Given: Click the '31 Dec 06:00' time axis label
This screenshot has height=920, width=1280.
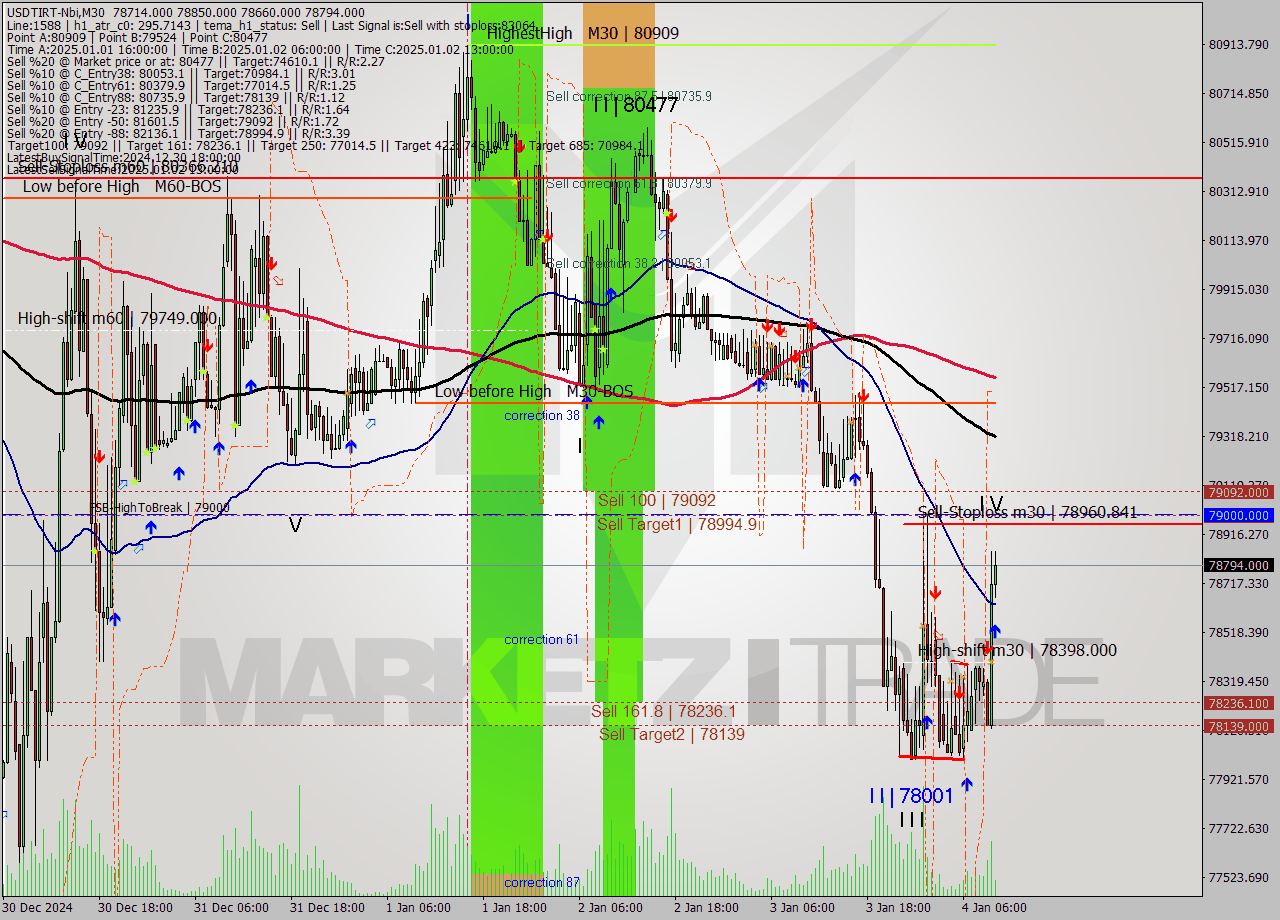Looking at the screenshot, I should pyautogui.click(x=231, y=908).
